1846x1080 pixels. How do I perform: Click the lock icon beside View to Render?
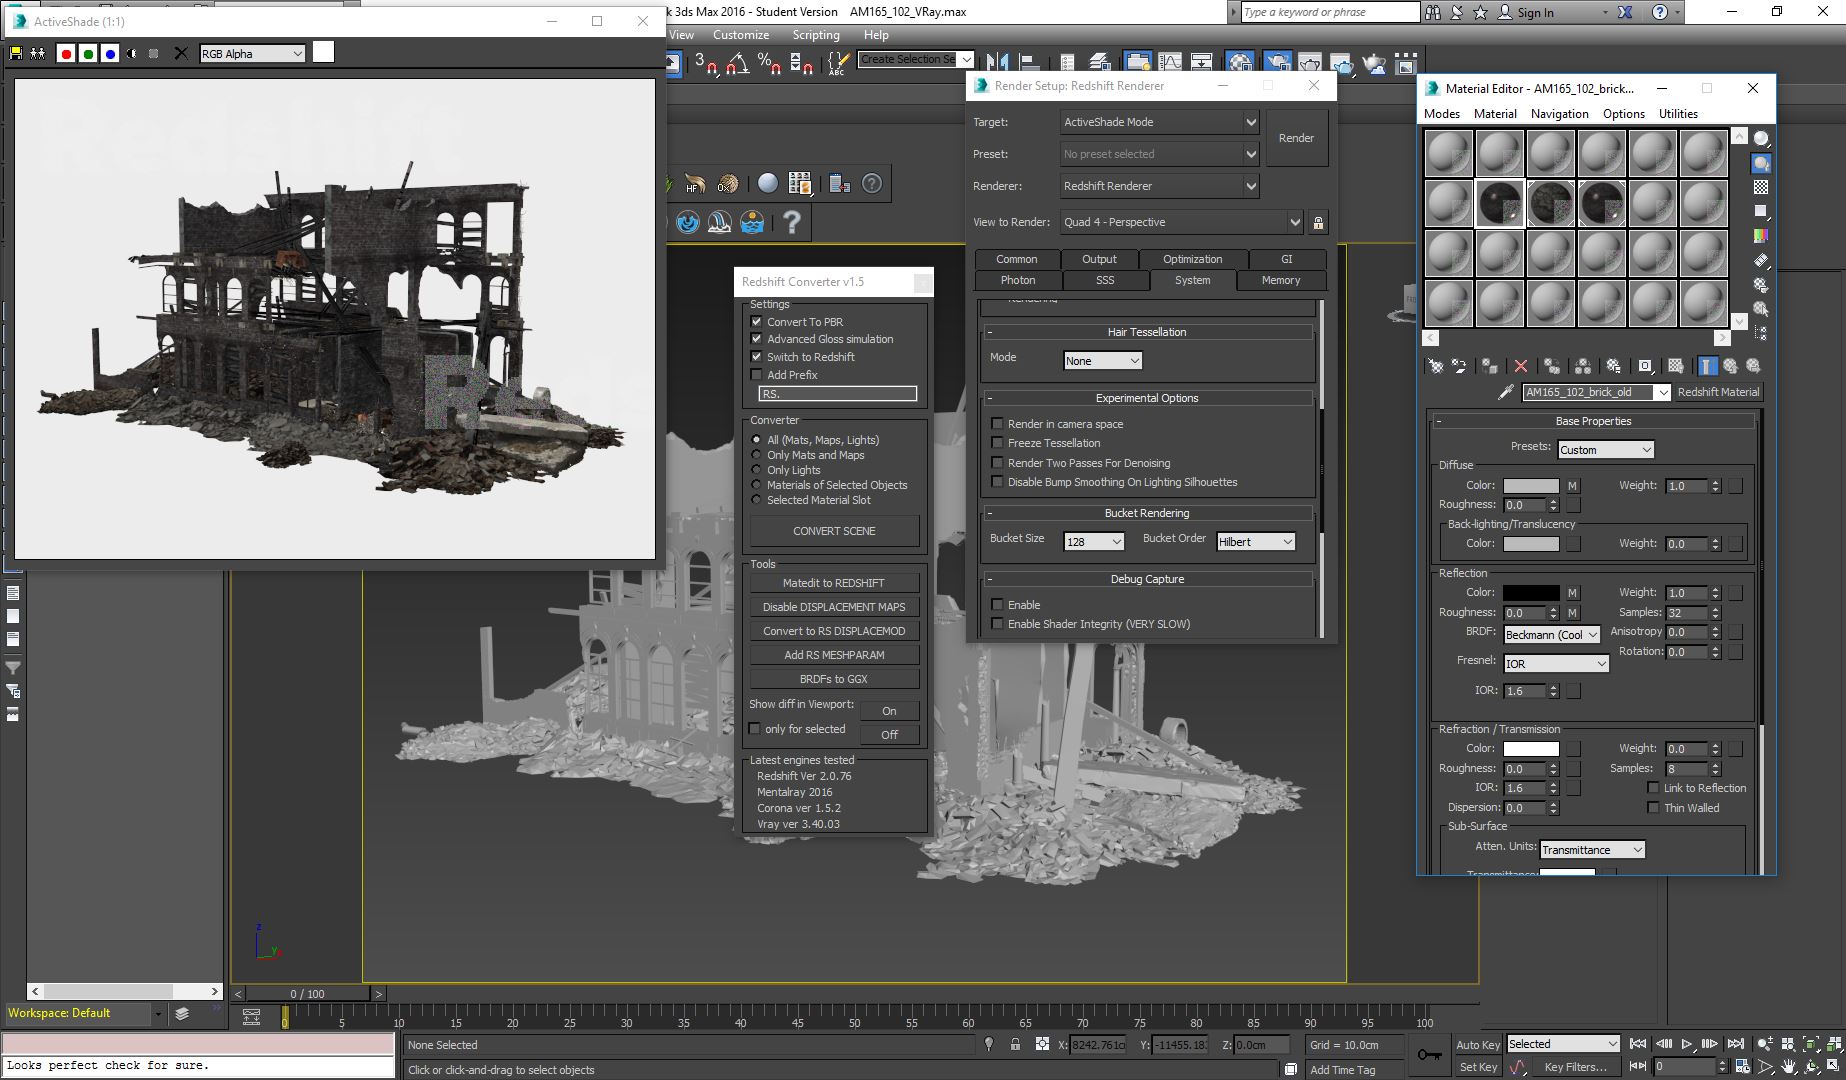click(1318, 223)
